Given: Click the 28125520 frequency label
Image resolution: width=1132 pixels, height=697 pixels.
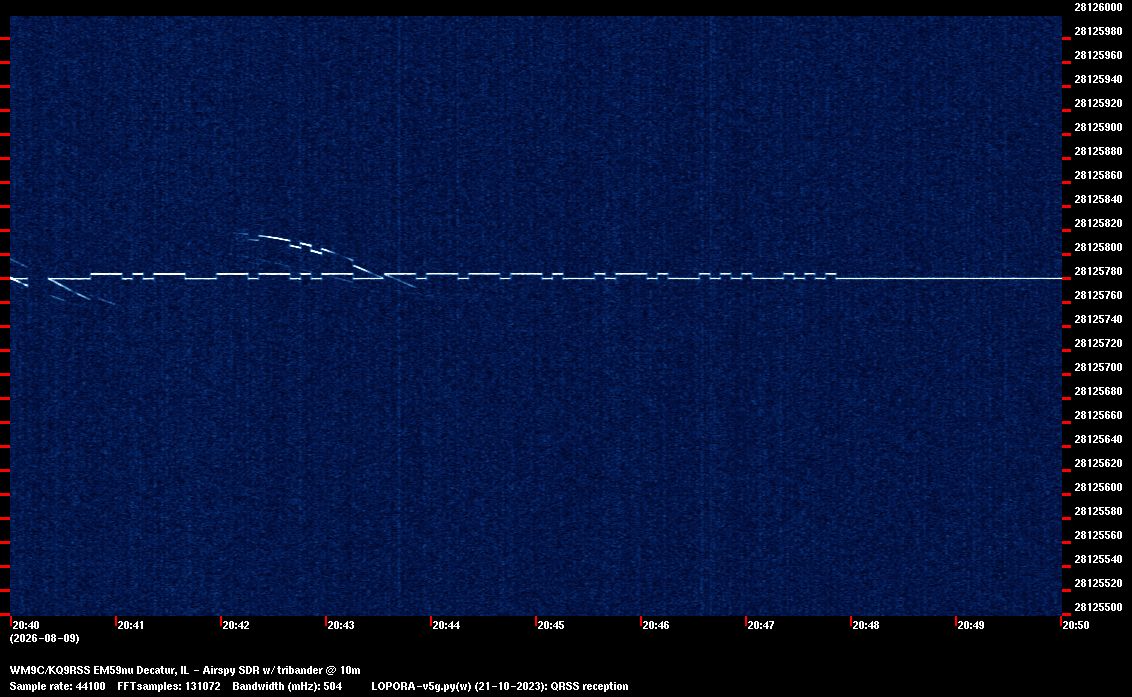Looking at the screenshot, I should tap(1098, 583).
